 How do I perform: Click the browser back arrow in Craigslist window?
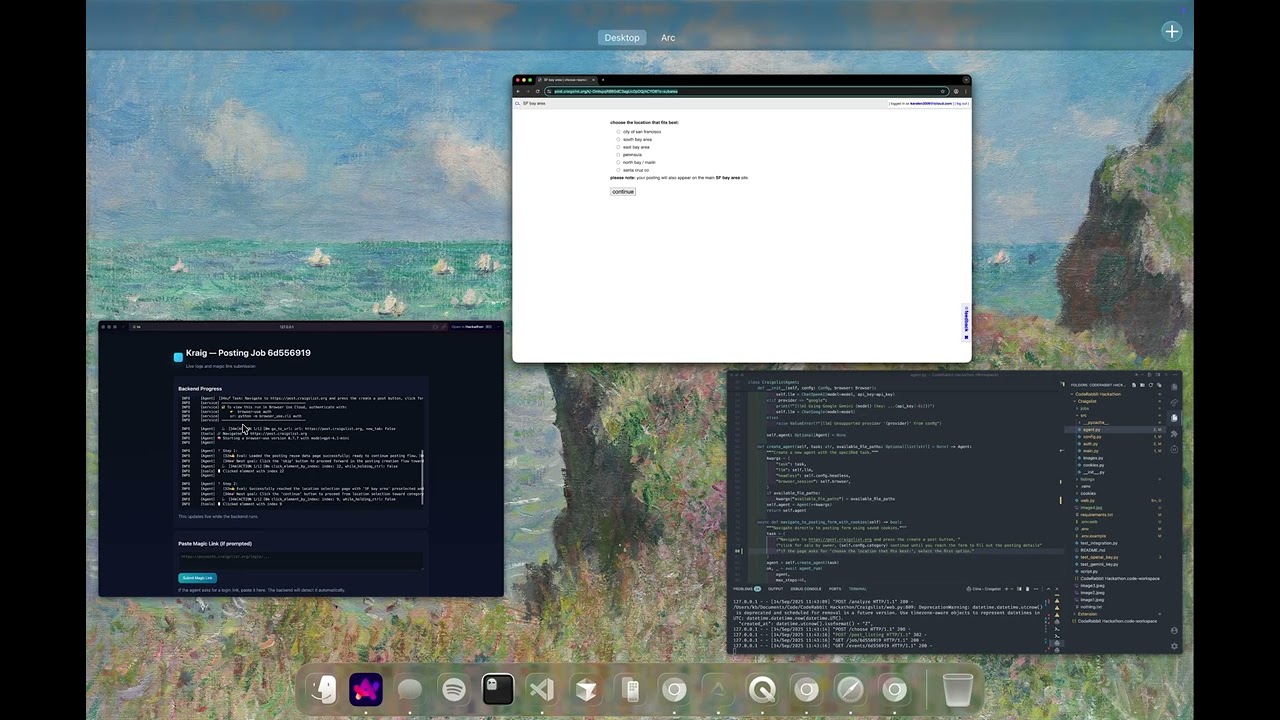click(518, 91)
